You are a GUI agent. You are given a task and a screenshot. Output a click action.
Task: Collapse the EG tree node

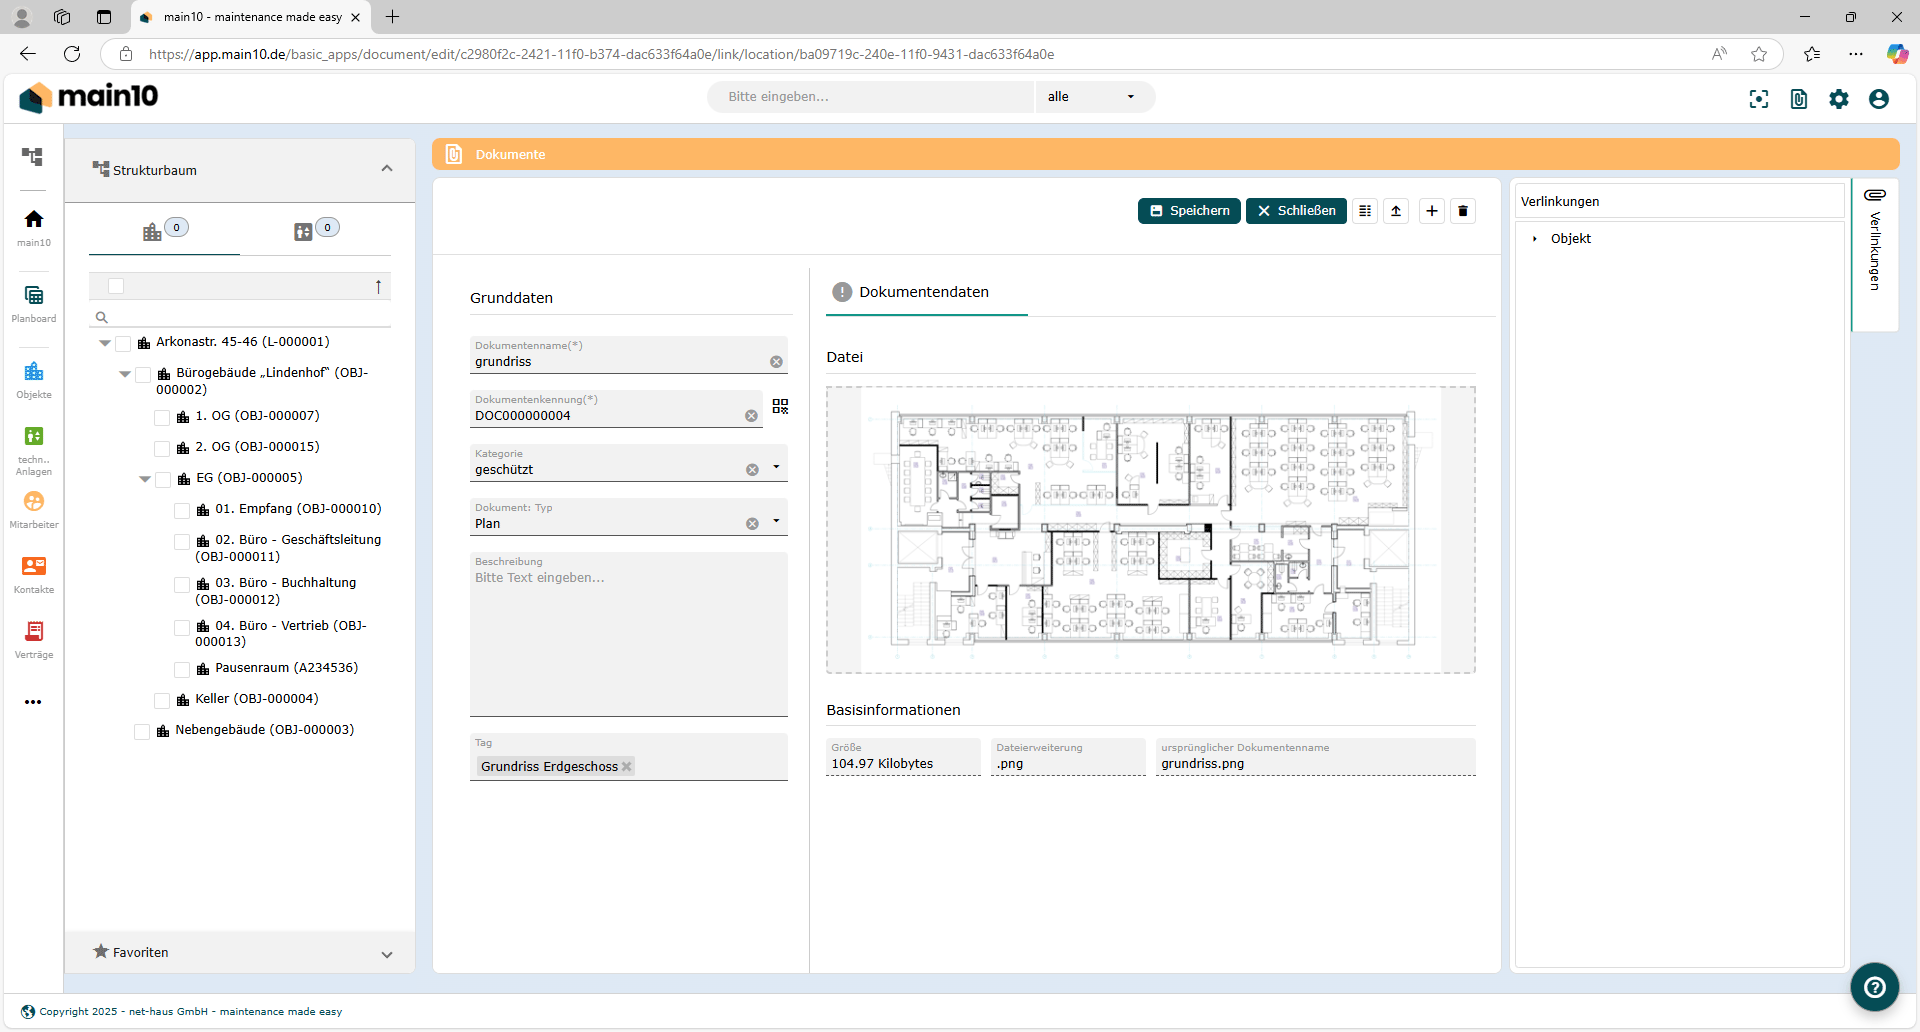point(144,479)
